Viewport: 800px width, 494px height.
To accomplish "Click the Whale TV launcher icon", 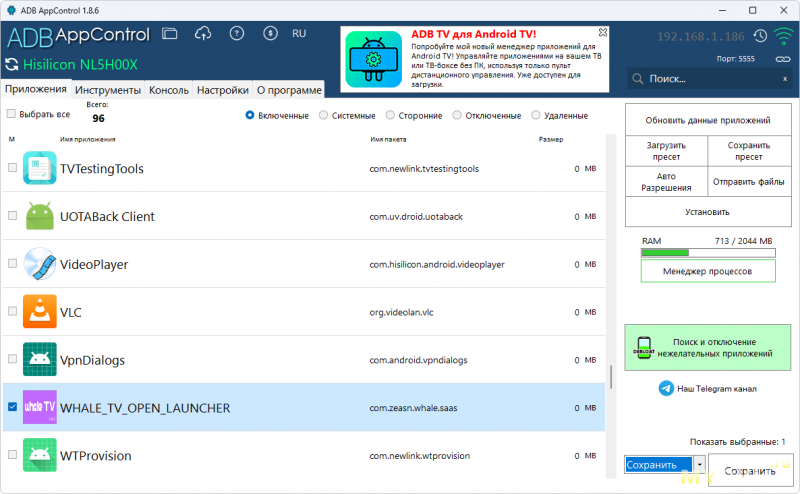I will [40, 407].
